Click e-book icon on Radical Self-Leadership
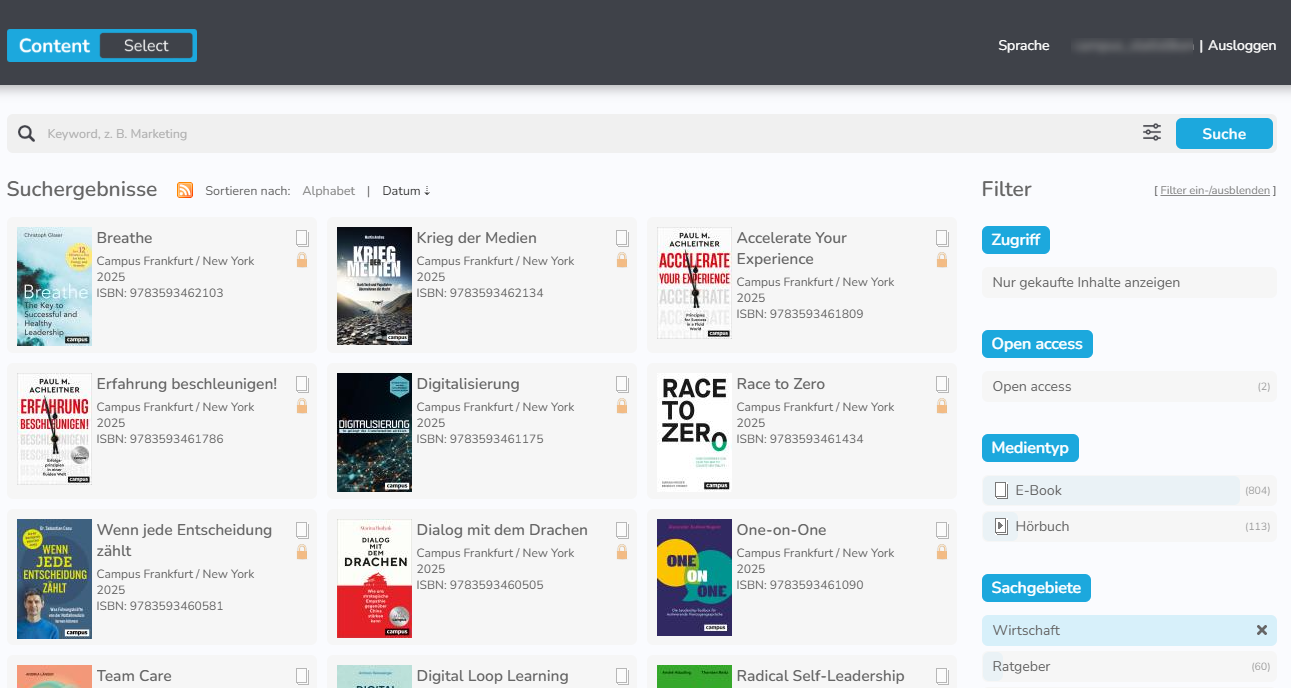Viewport: 1291px width, 688px height. click(942, 677)
